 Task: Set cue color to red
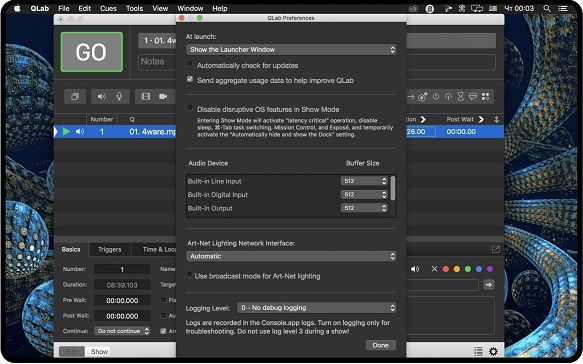[x=445, y=269]
